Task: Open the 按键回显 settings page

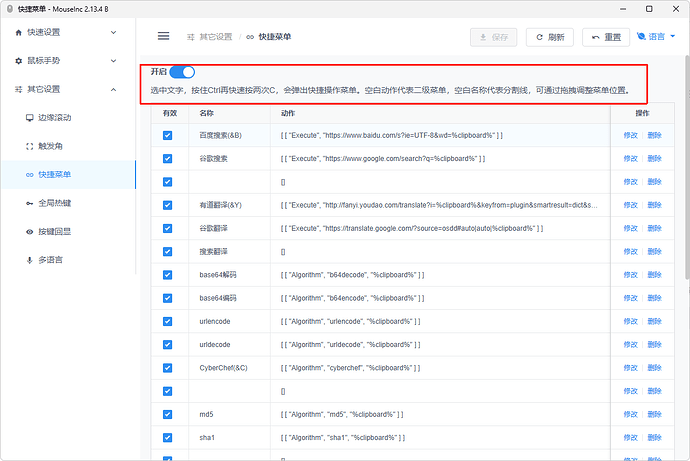Action: pyautogui.click(x=68, y=231)
